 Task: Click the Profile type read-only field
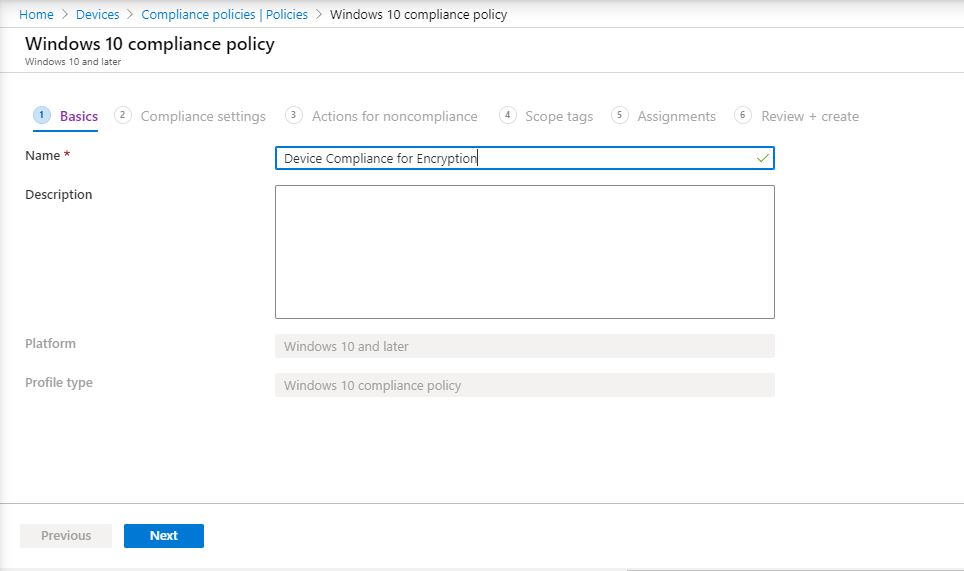(x=524, y=385)
